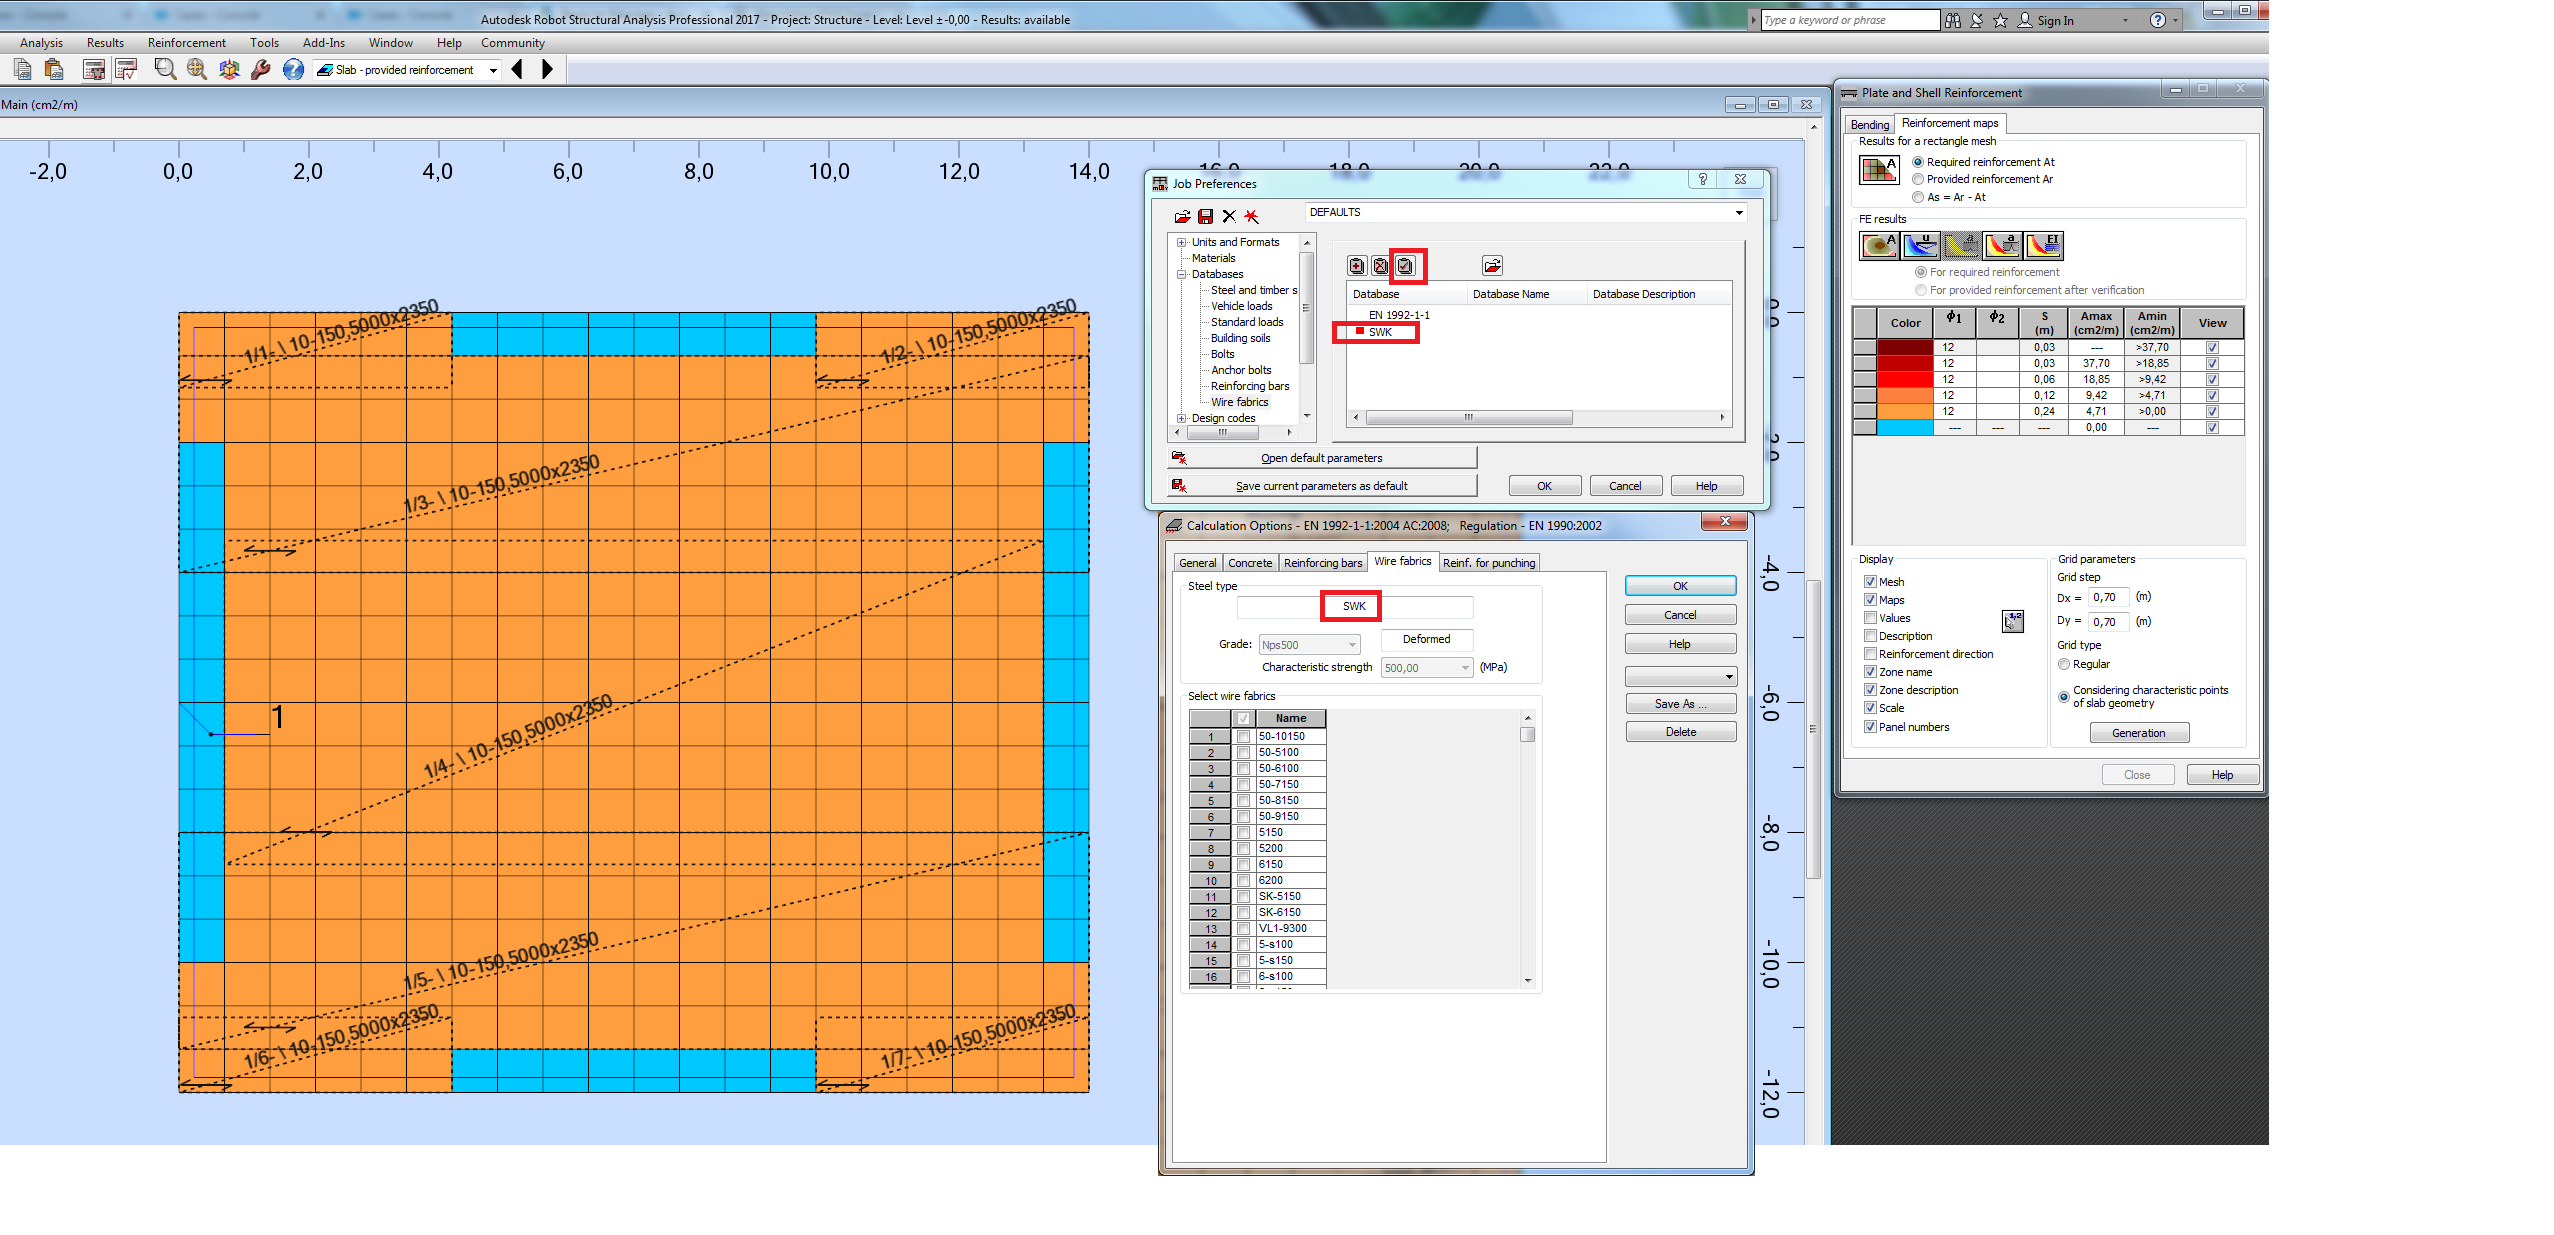Select 'For provided reinforcement after verification' option
The height and width of the screenshot is (1235, 2554).
coord(1921,290)
